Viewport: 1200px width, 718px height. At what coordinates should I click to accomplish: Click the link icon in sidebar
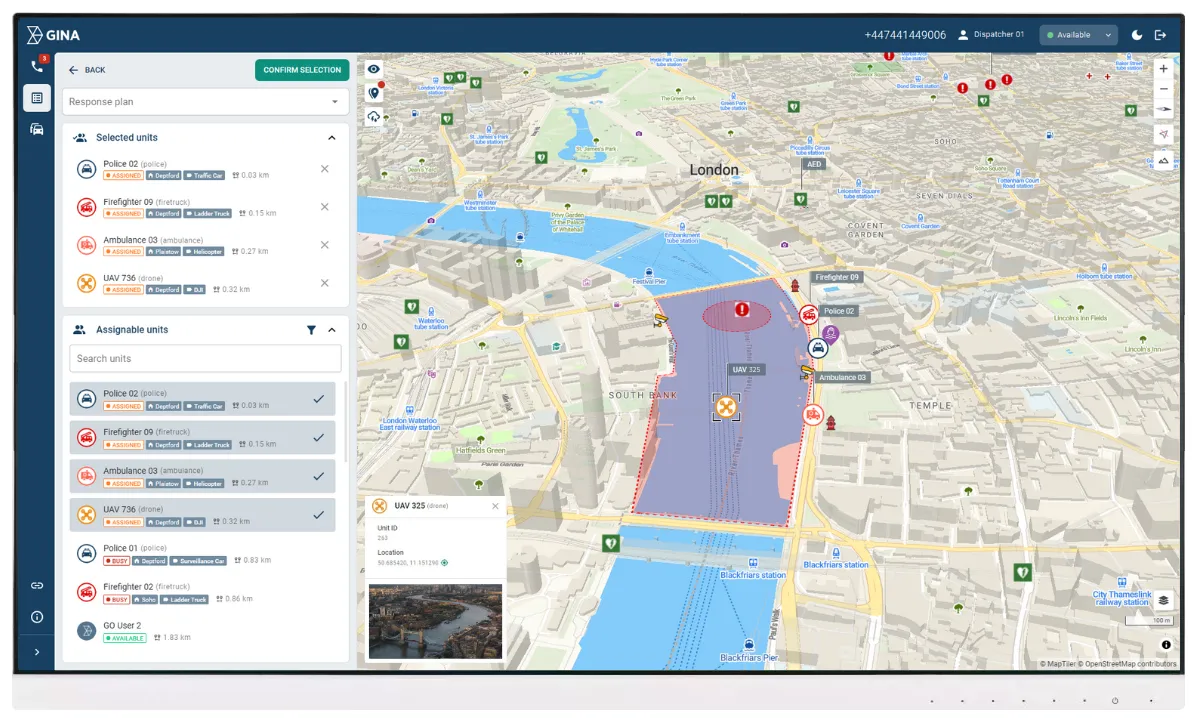pos(37,585)
